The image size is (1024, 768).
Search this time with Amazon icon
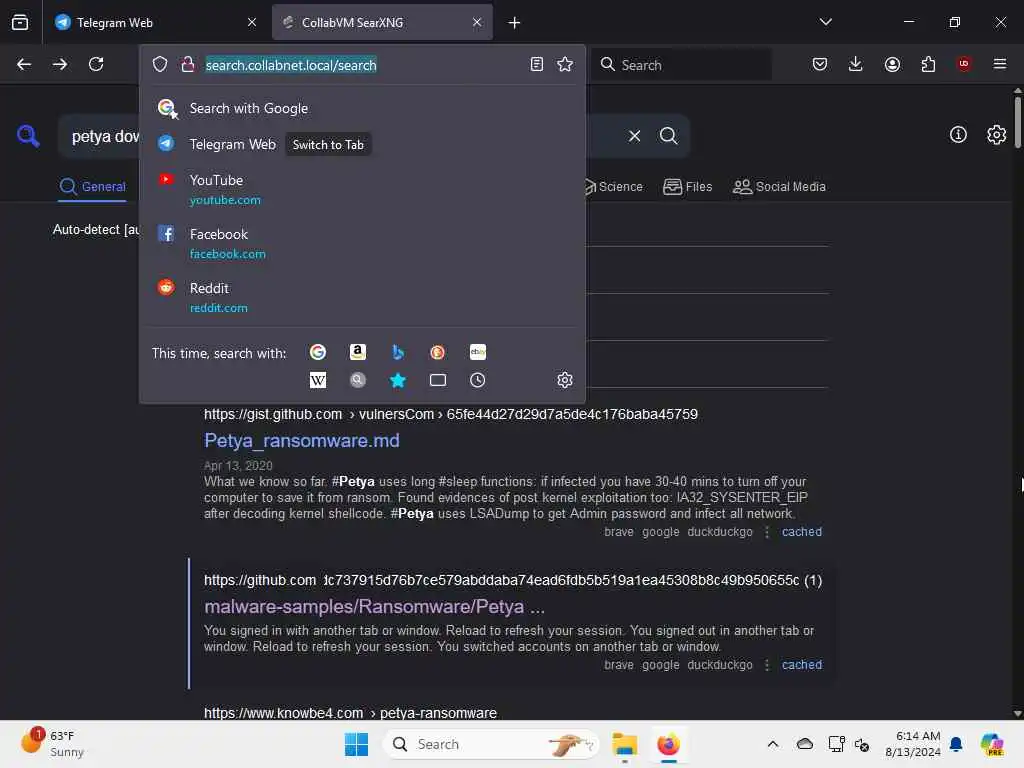(x=358, y=352)
